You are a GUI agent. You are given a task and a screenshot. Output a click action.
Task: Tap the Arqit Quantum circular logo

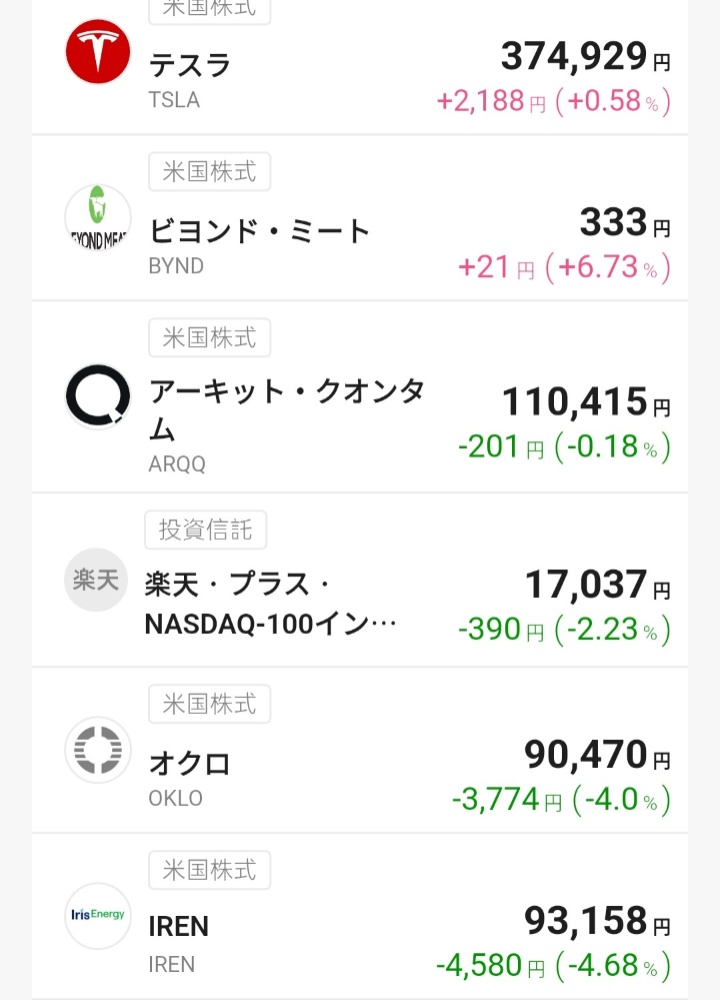coord(98,395)
